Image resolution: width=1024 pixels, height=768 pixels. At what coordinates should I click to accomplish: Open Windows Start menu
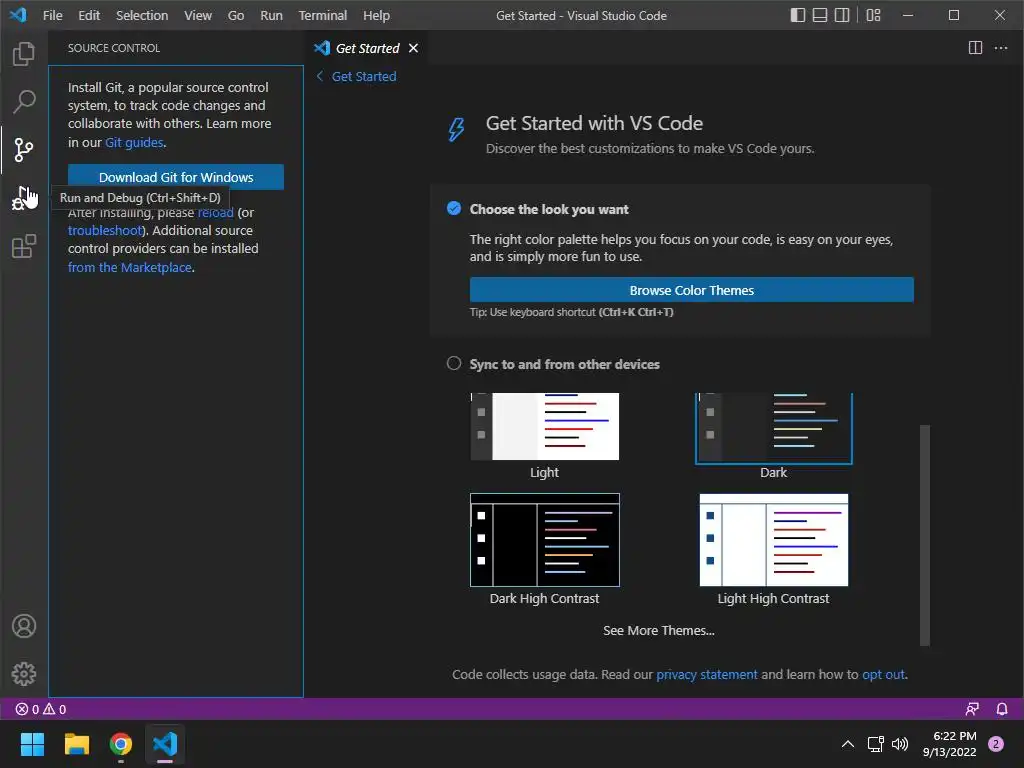point(32,744)
